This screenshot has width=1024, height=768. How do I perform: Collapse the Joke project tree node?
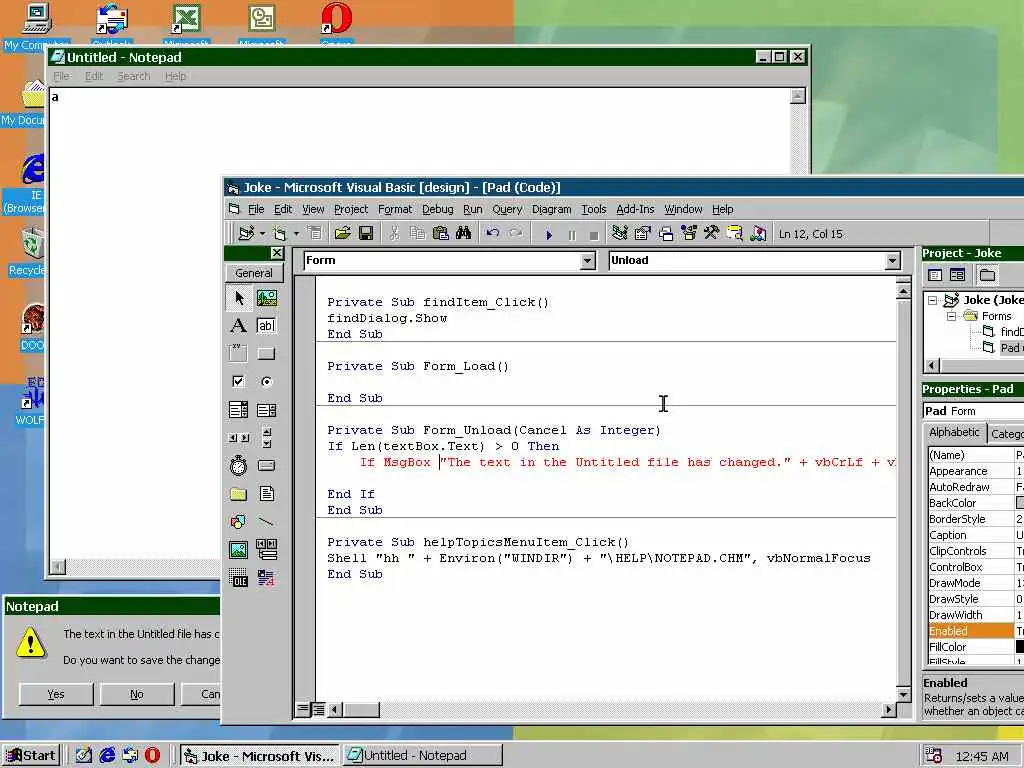[933, 300]
